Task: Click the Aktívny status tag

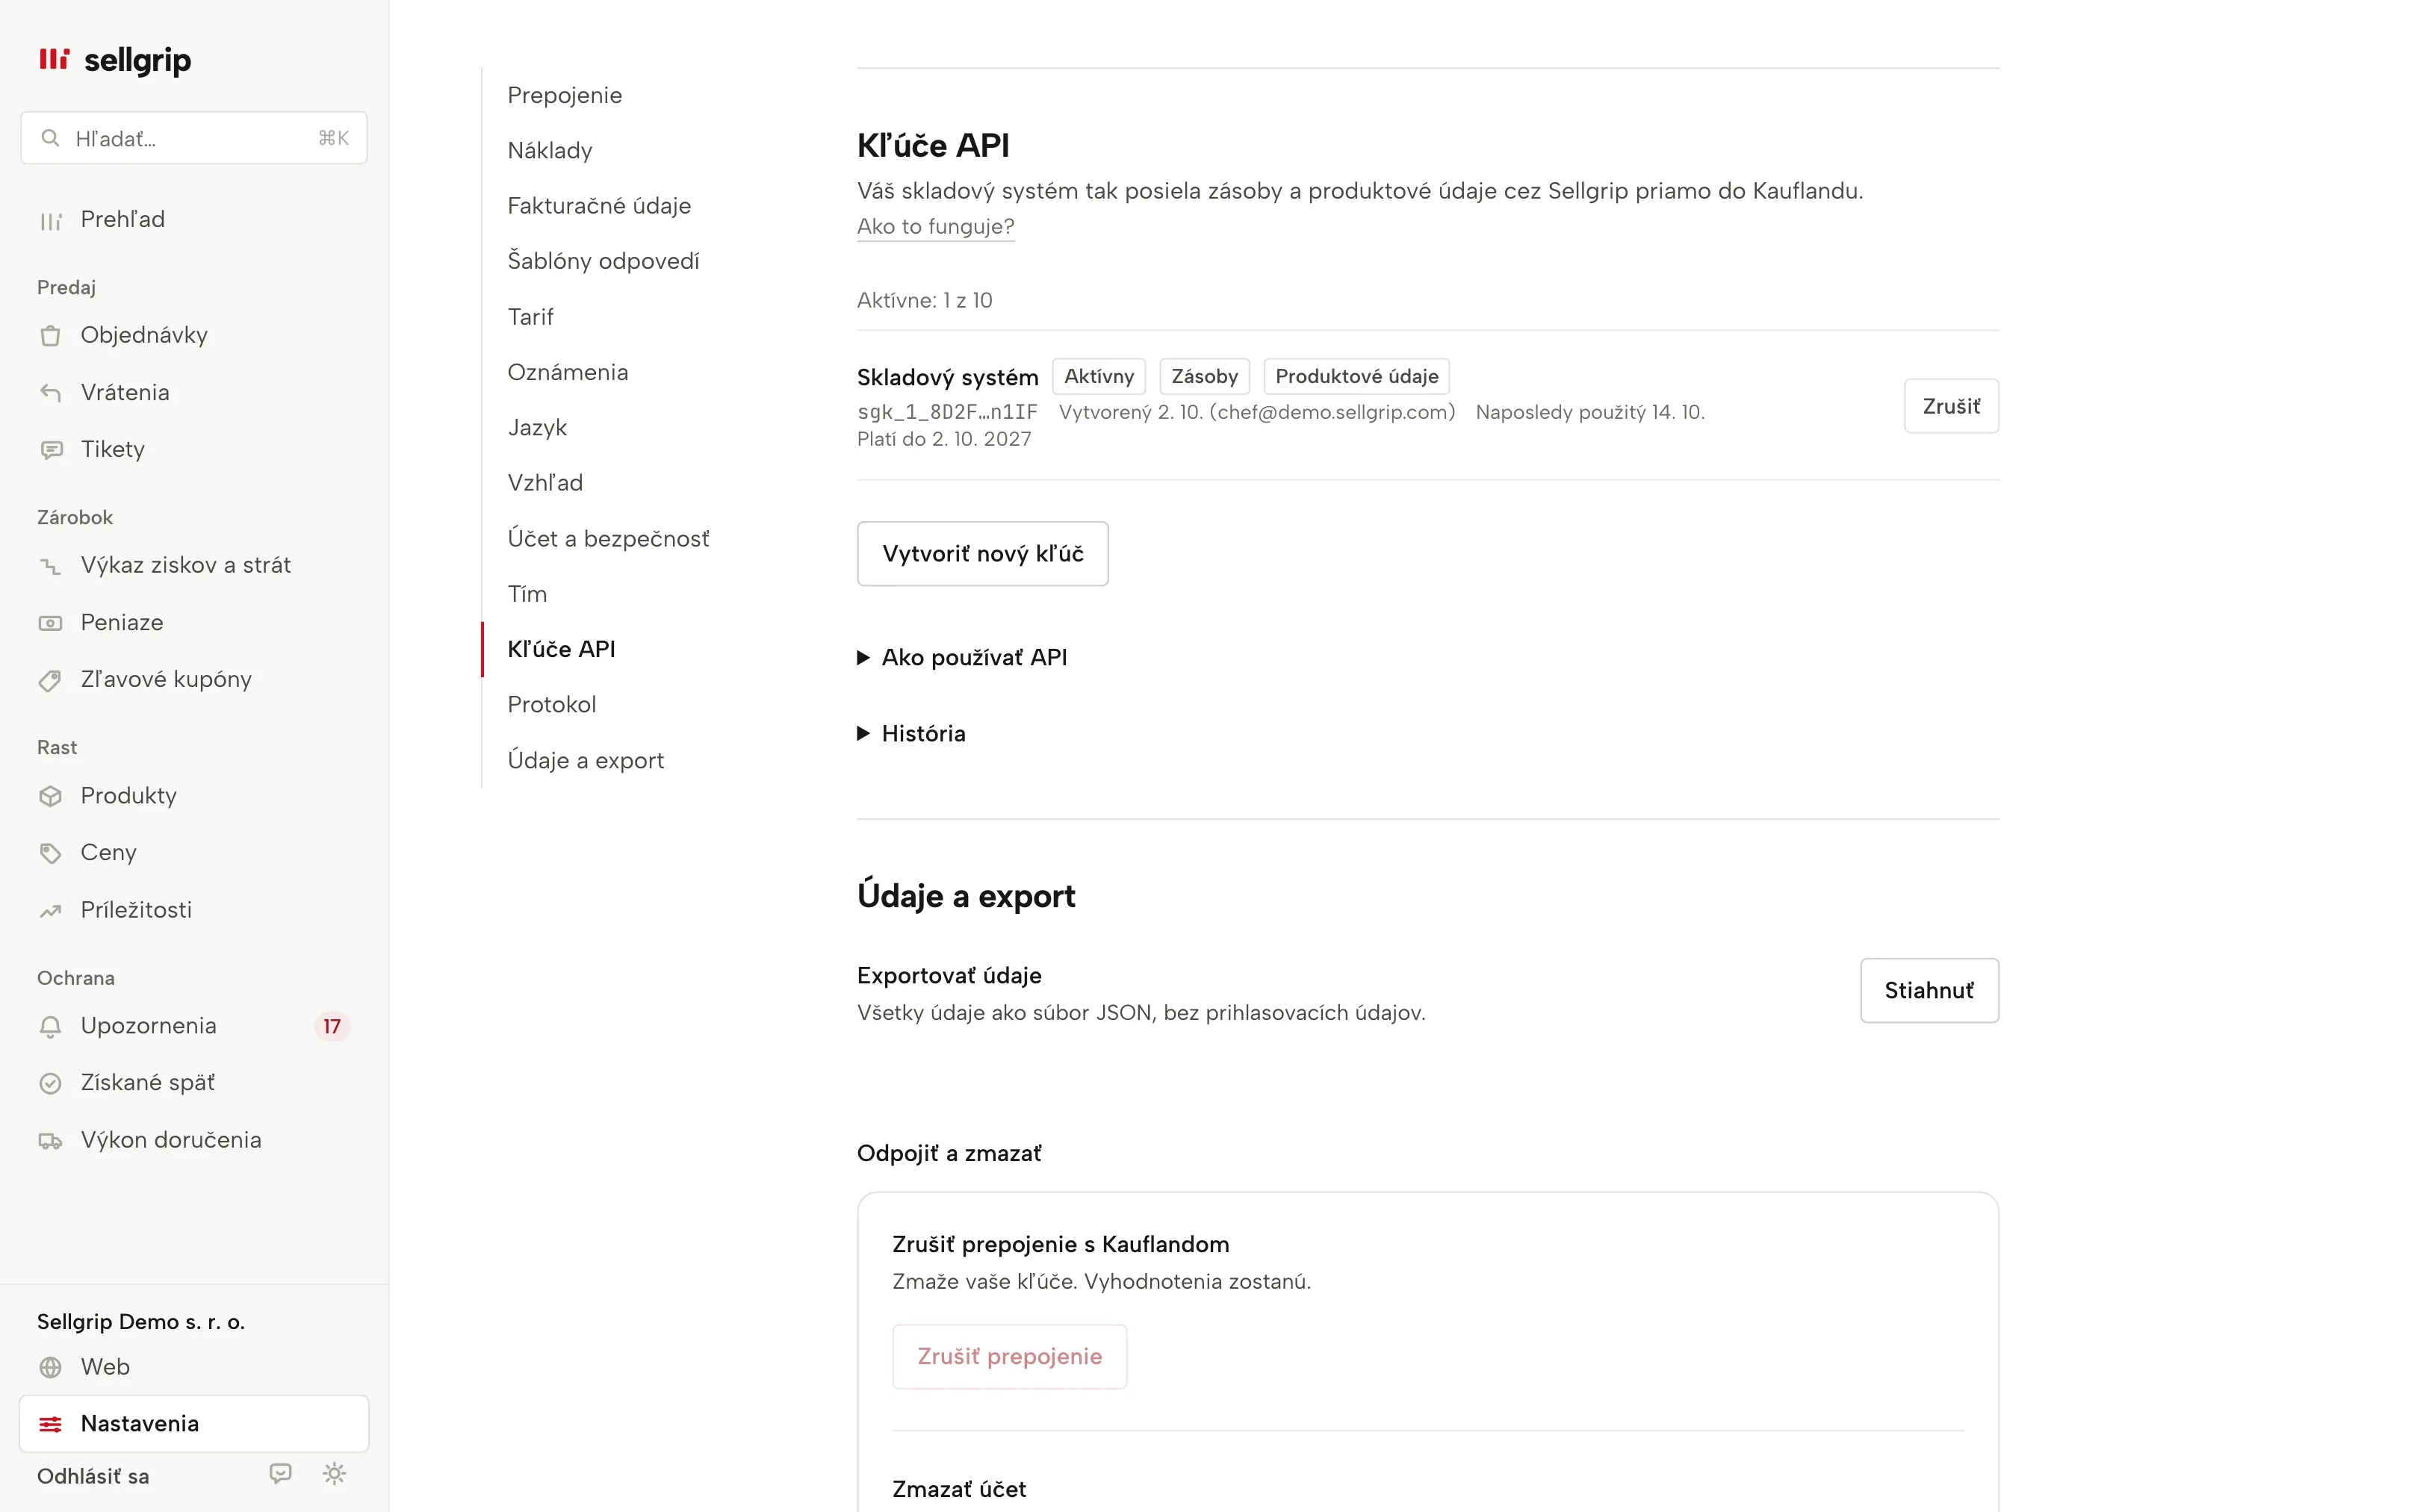Action: pos(1098,376)
